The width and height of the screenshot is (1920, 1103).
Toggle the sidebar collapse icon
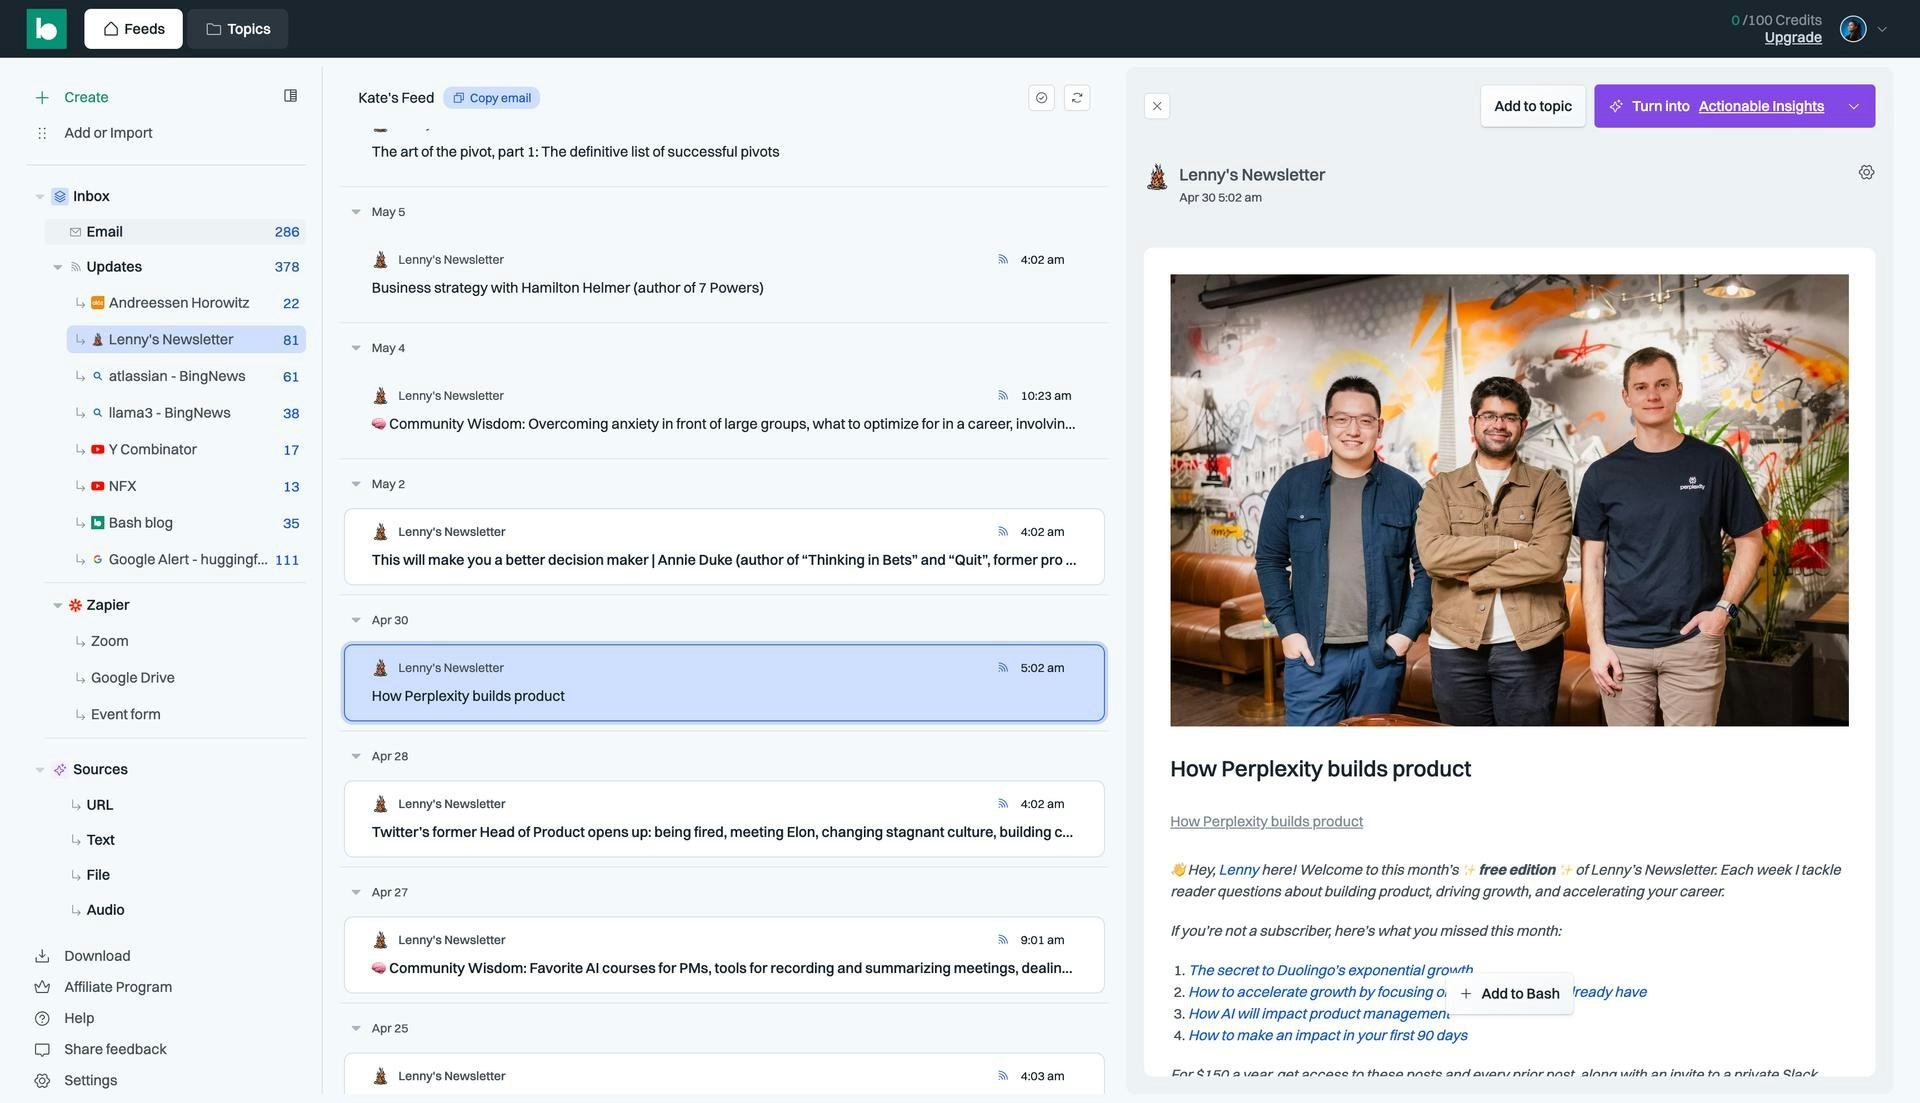[290, 96]
